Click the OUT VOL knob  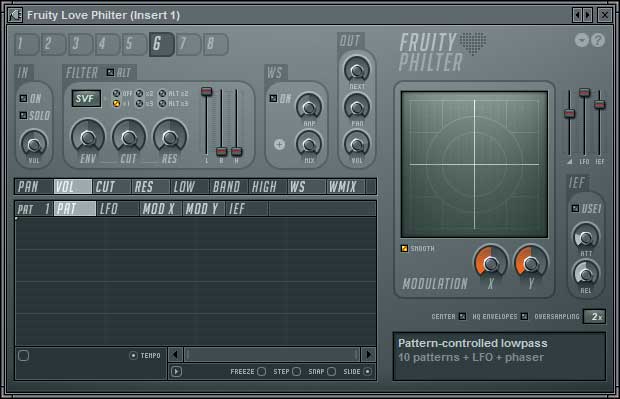point(357,145)
